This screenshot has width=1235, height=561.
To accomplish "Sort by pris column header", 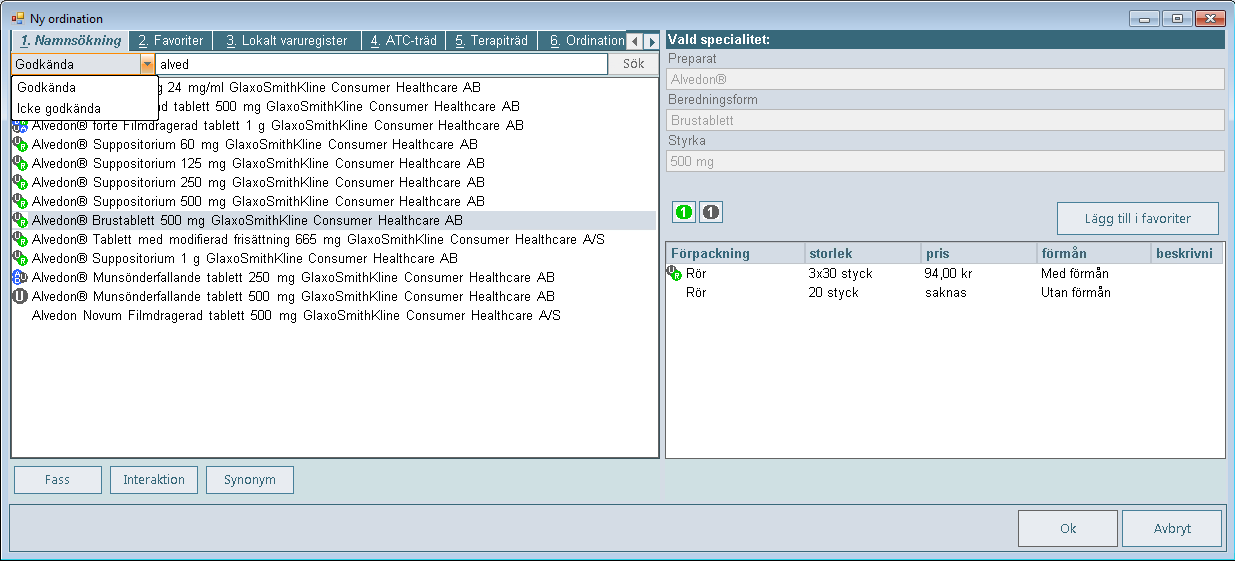I will [x=979, y=254].
